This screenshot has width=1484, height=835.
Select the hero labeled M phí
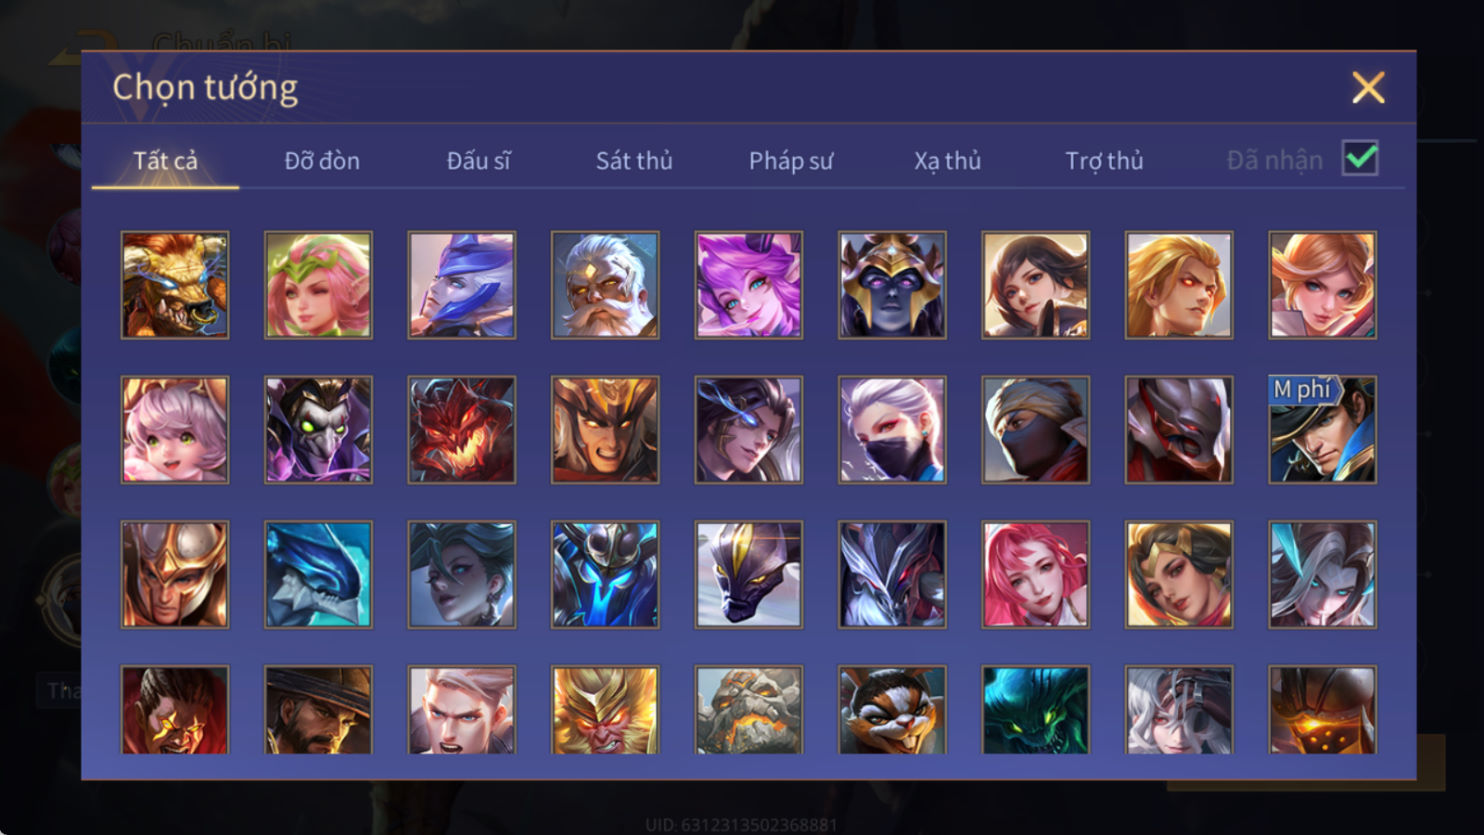pyautogui.click(x=1322, y=430)
